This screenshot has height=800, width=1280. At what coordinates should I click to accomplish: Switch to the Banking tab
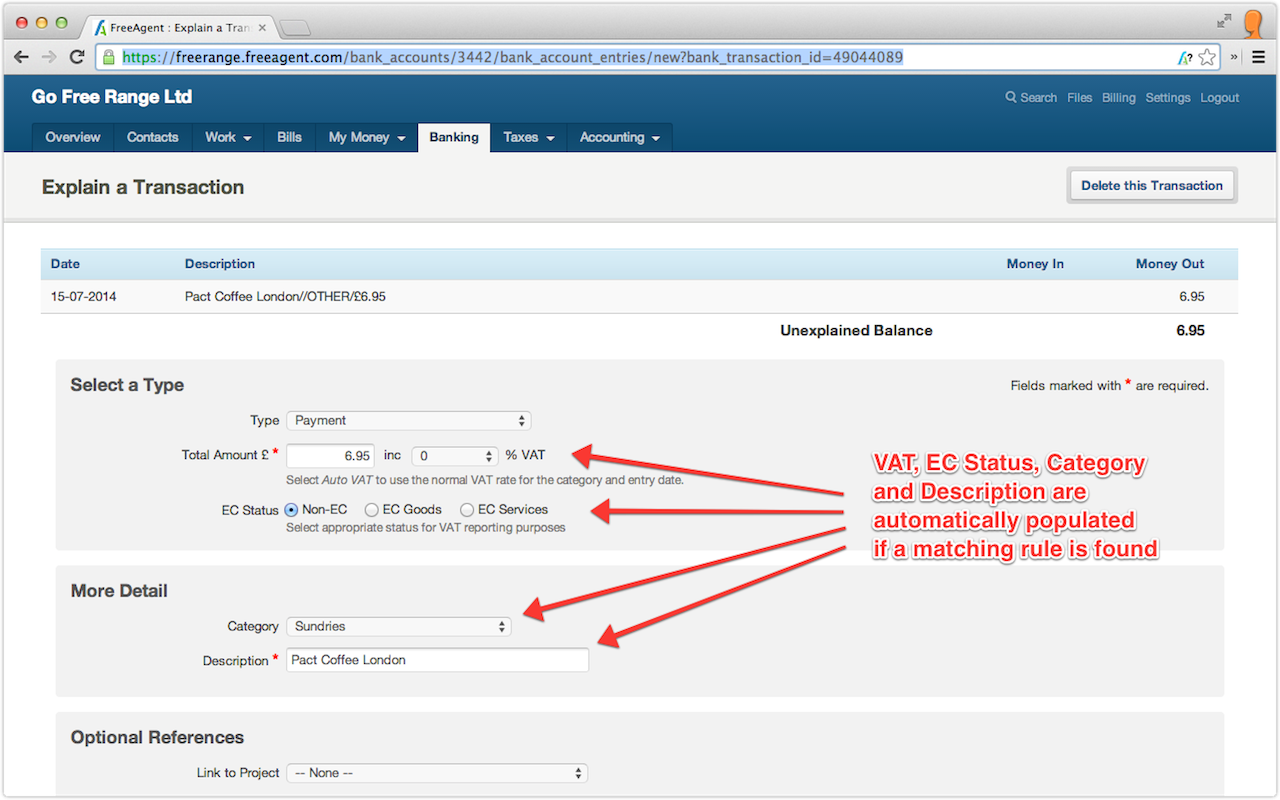(x=453, y=137)
